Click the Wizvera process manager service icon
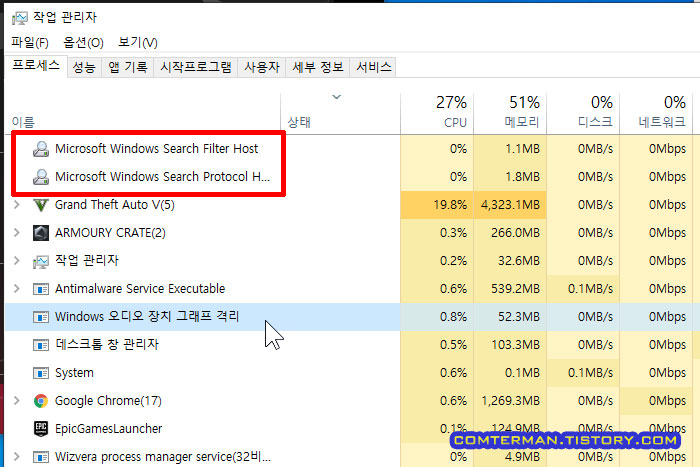 coord(41,457)
